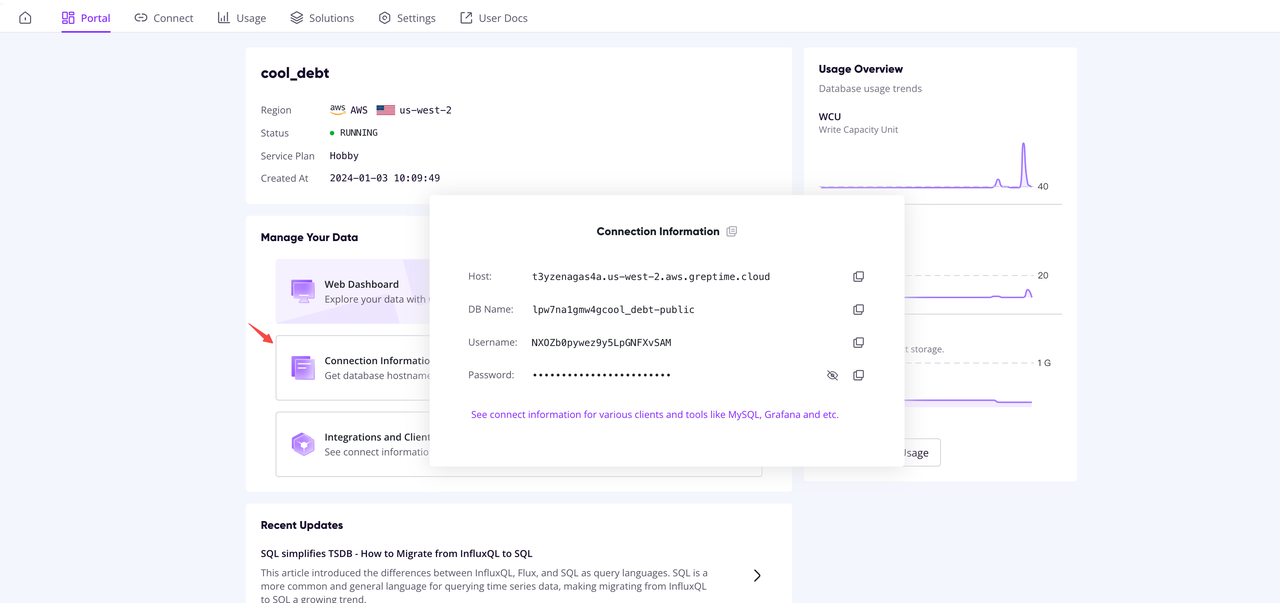Copy the Username with its copy icon
The width and height of the screenshot is (1280, 603).
click(x=858, y=342)
